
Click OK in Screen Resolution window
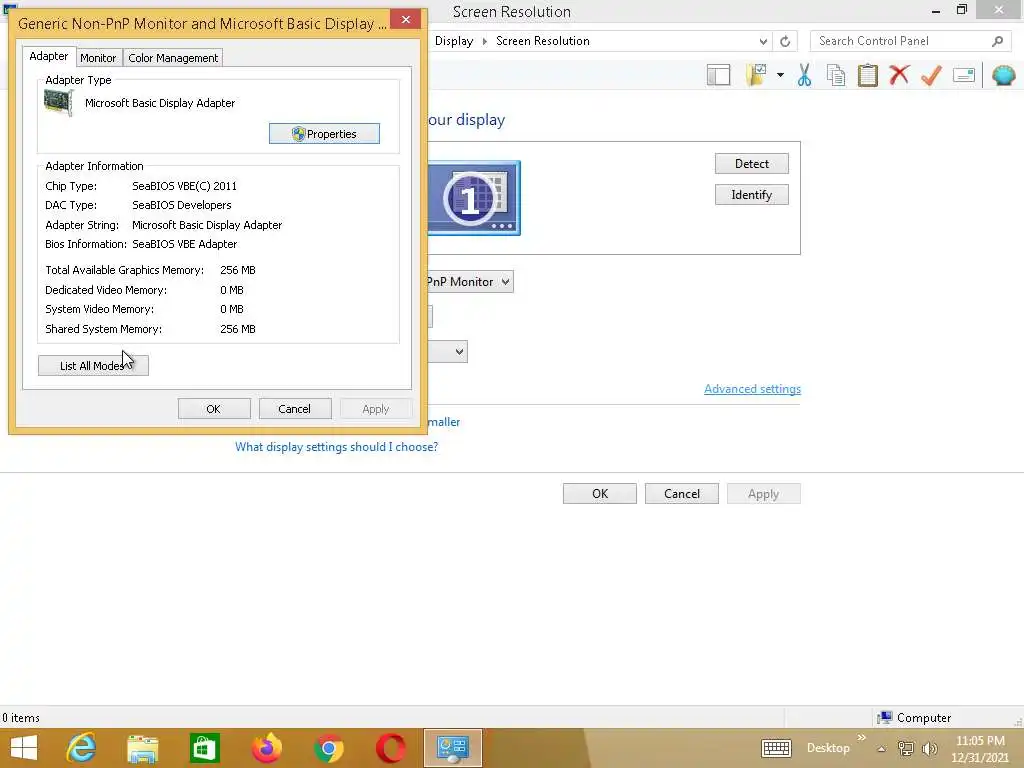(x=600, y=494)
